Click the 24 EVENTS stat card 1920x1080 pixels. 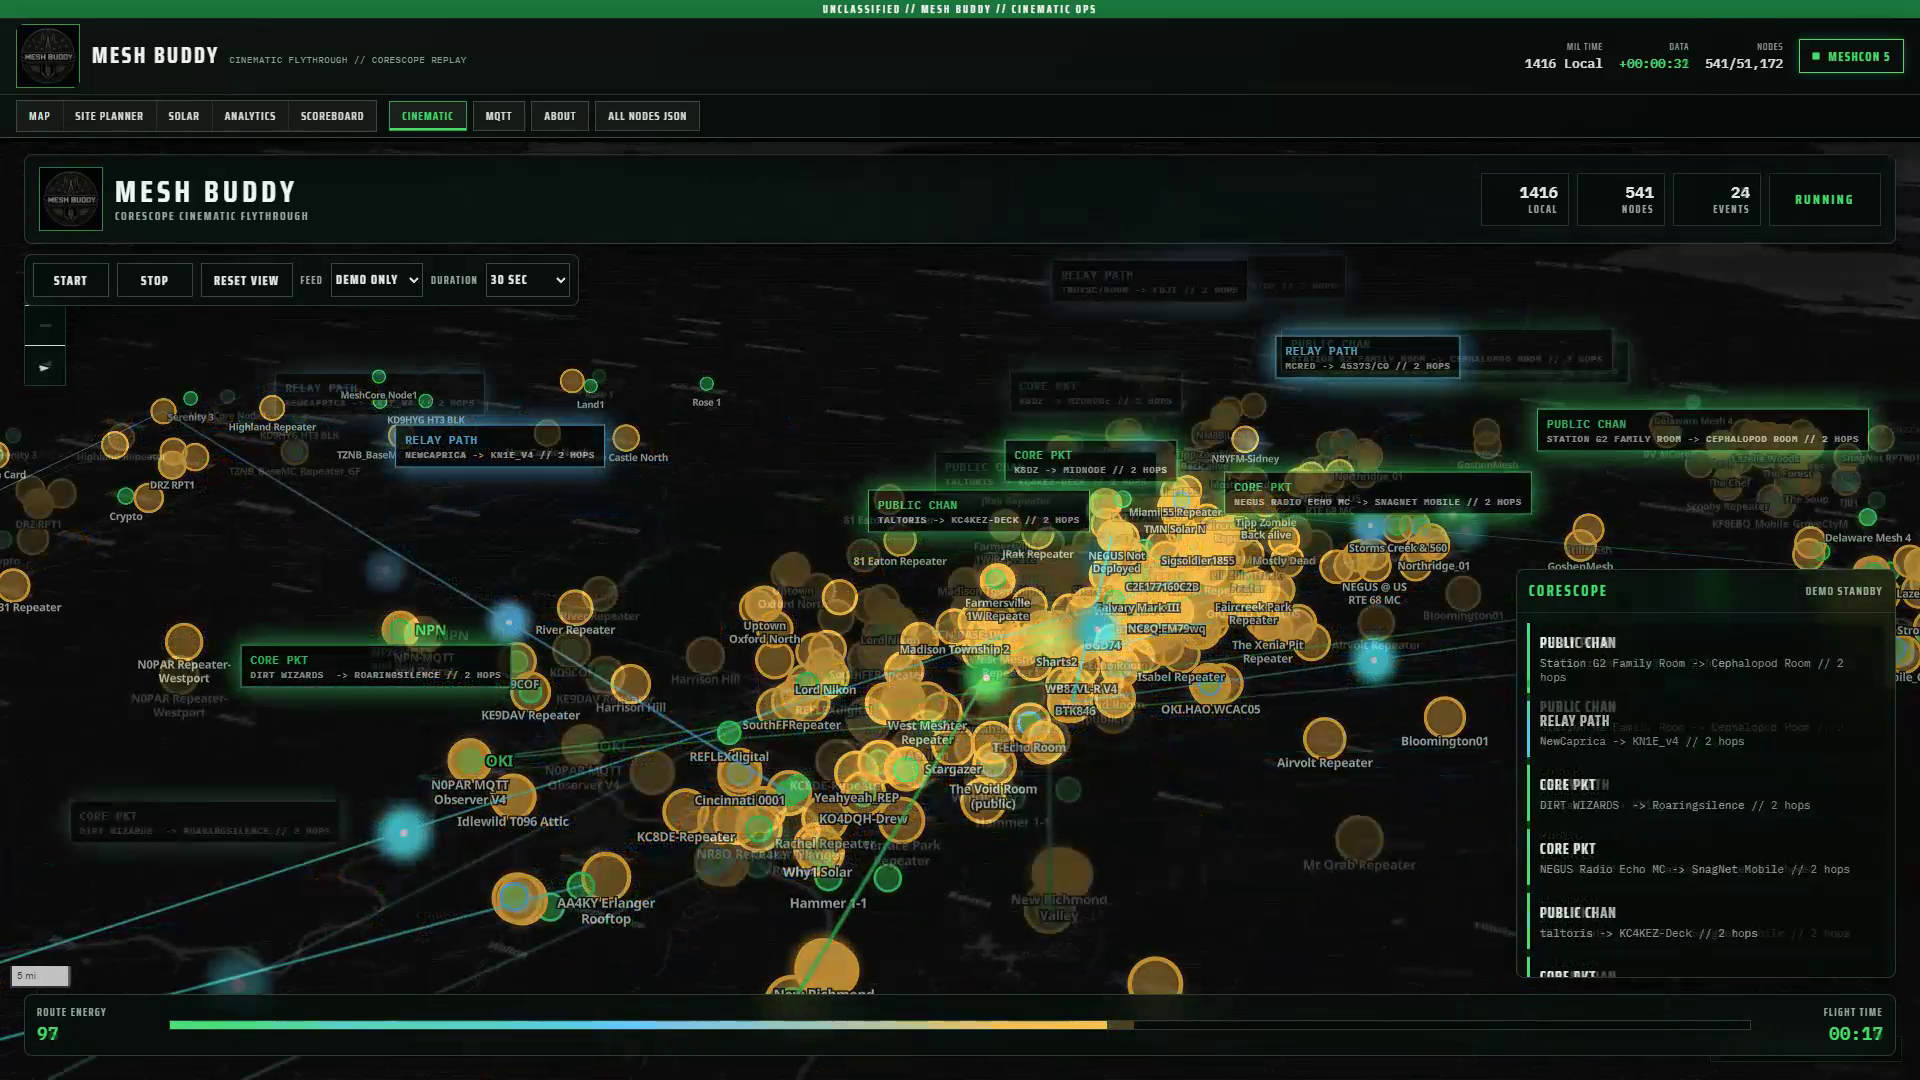1717,199
